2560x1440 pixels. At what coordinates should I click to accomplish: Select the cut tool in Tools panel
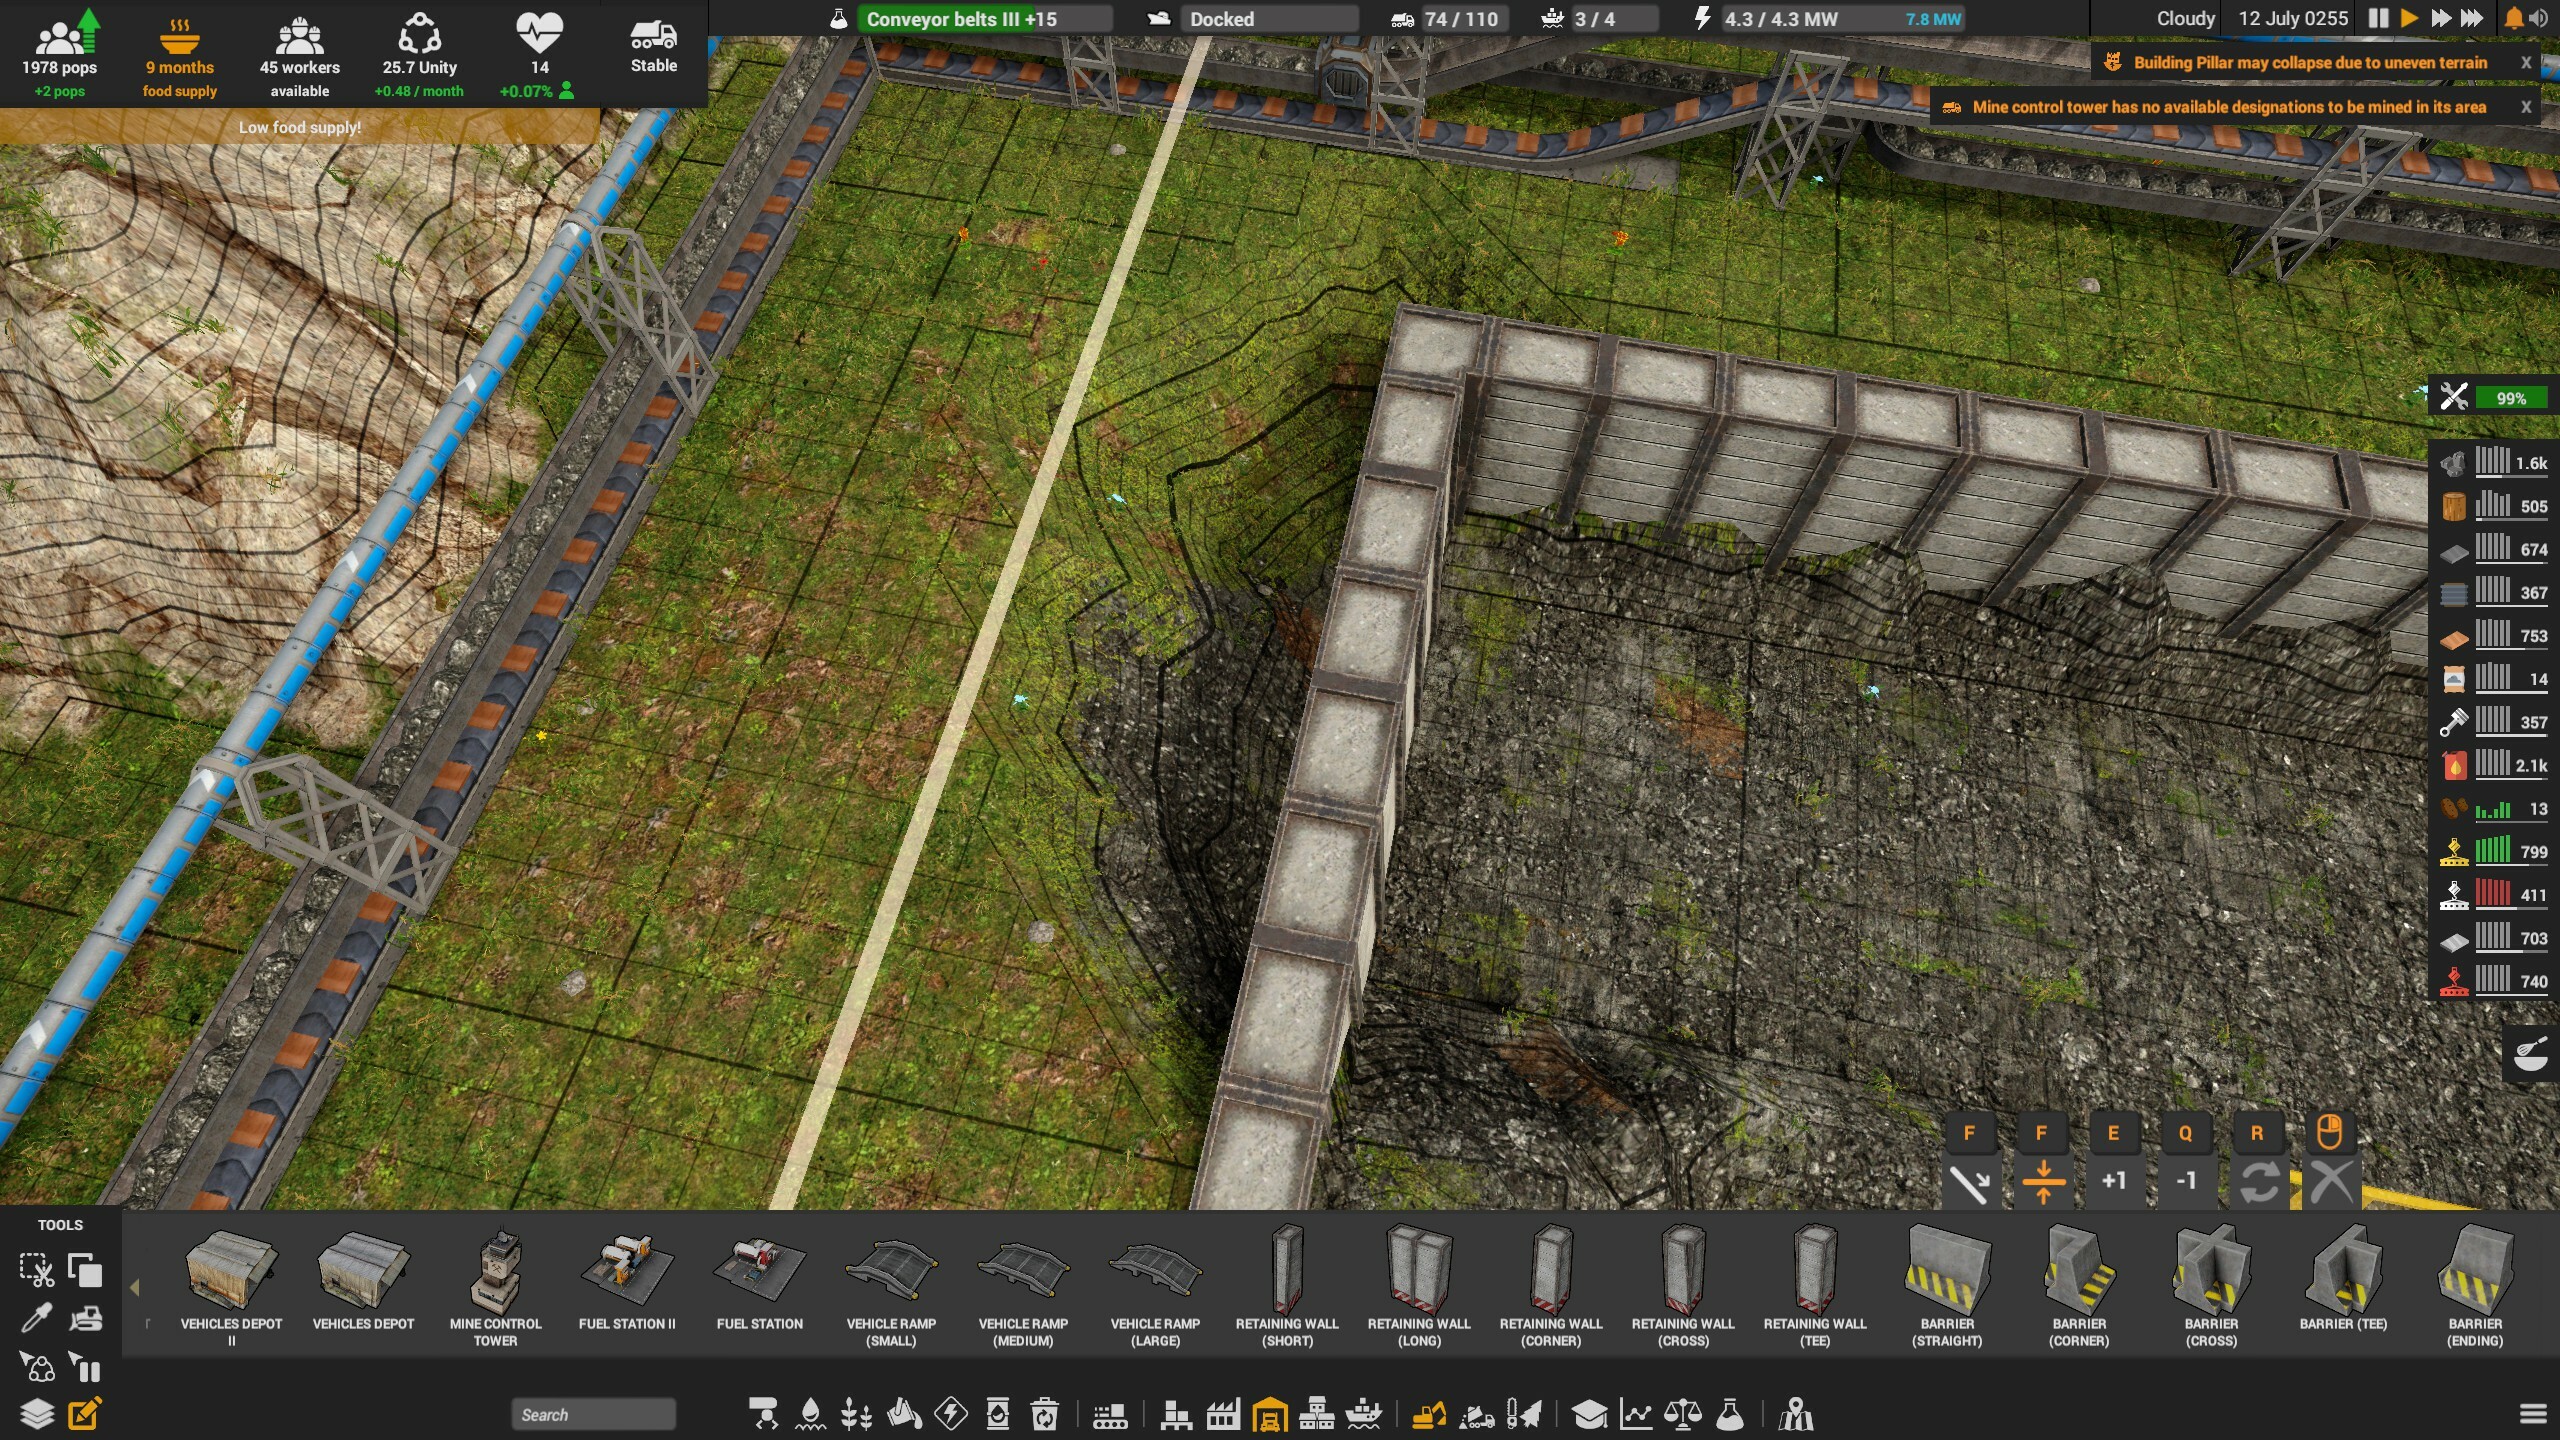(36, 1270)
